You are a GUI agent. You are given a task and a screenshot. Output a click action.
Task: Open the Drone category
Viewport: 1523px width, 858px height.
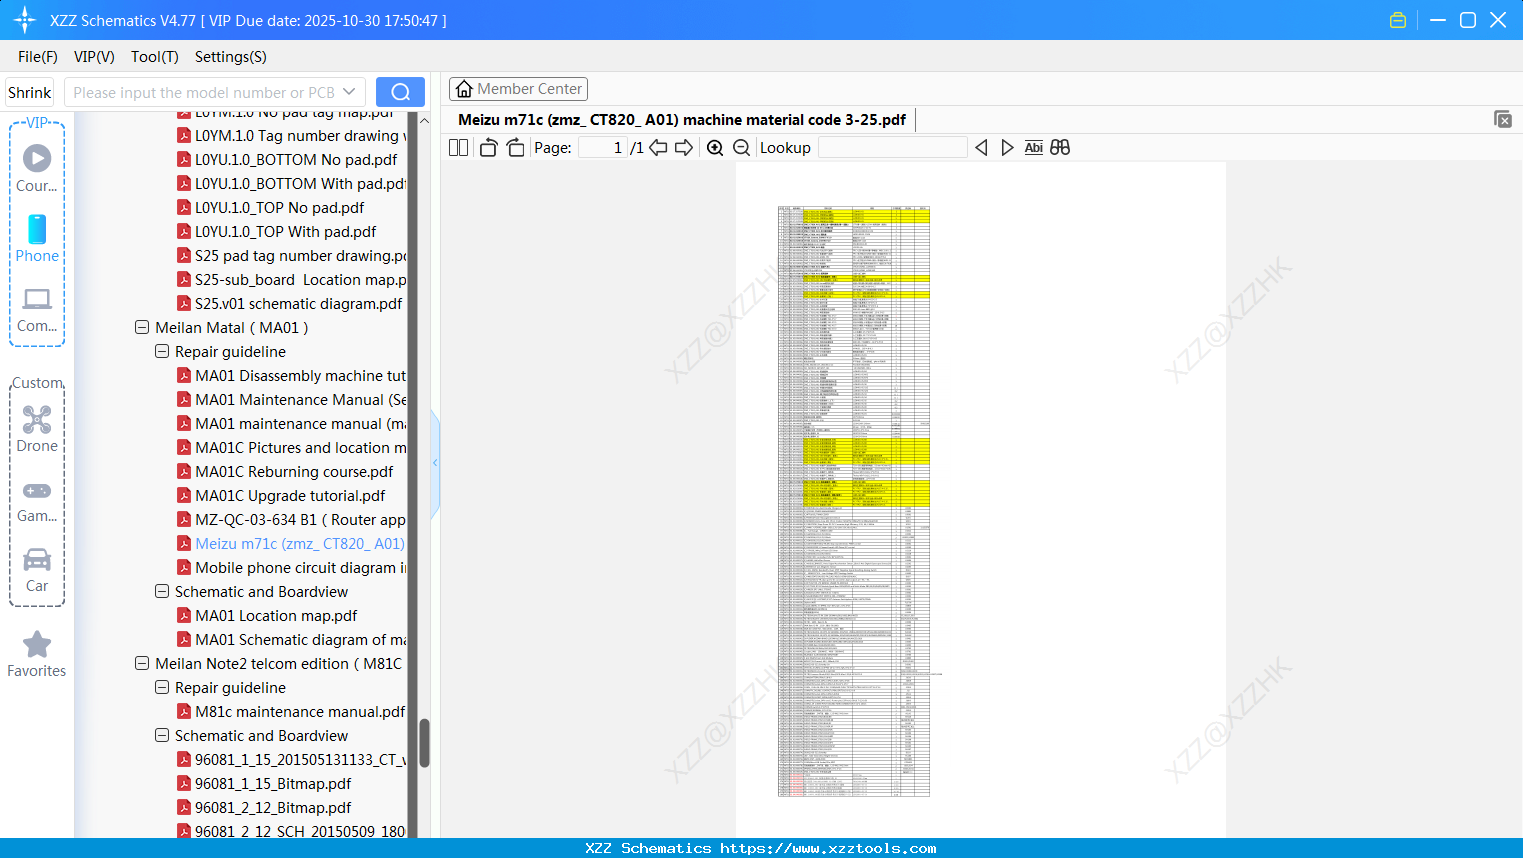[x=37, y=429]
